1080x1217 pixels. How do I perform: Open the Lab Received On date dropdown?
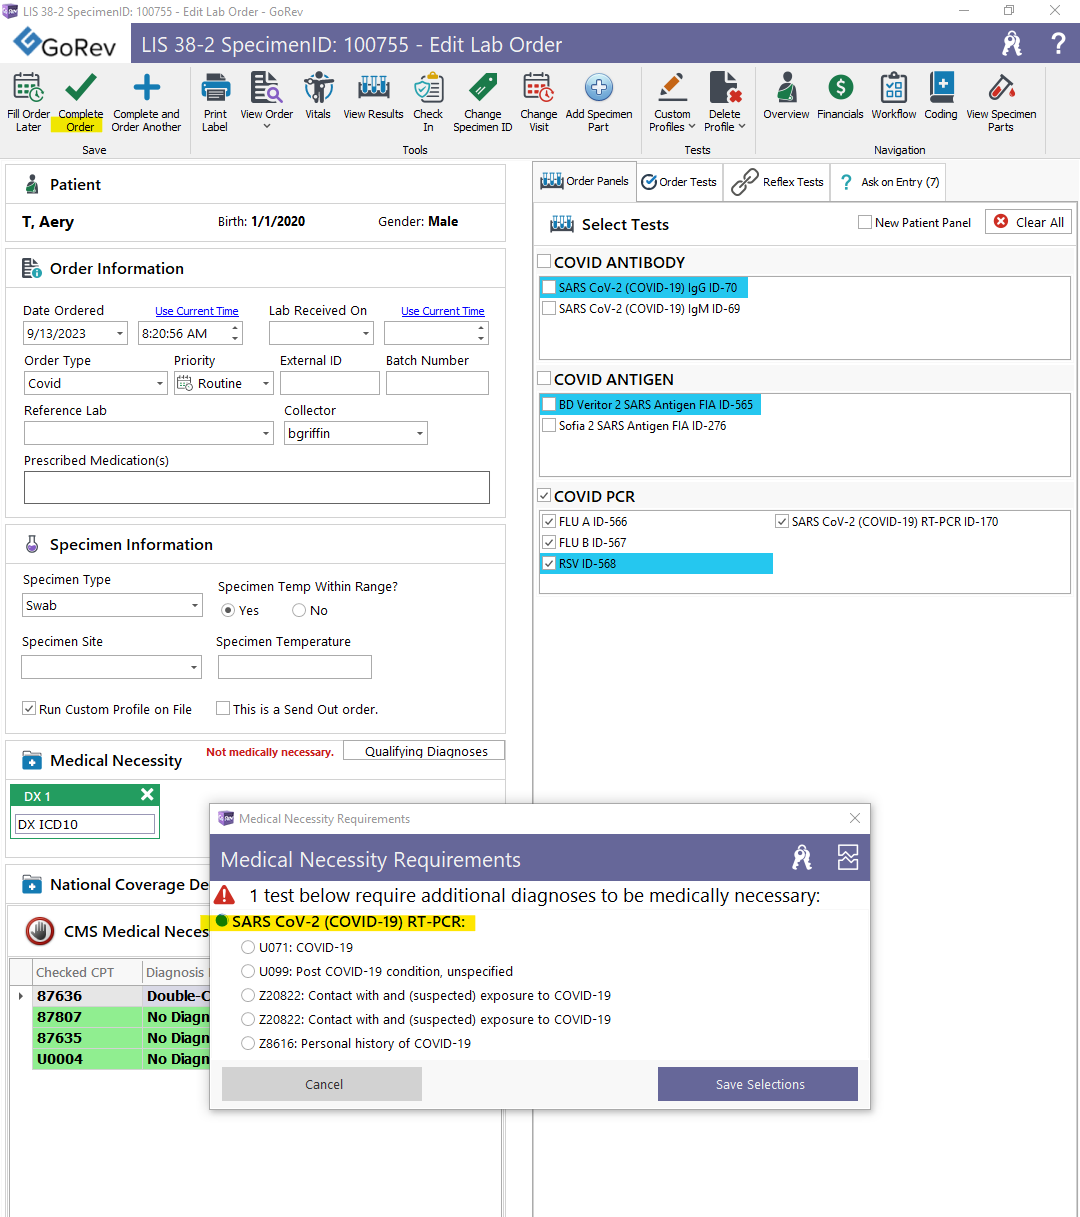coord(366,333)
